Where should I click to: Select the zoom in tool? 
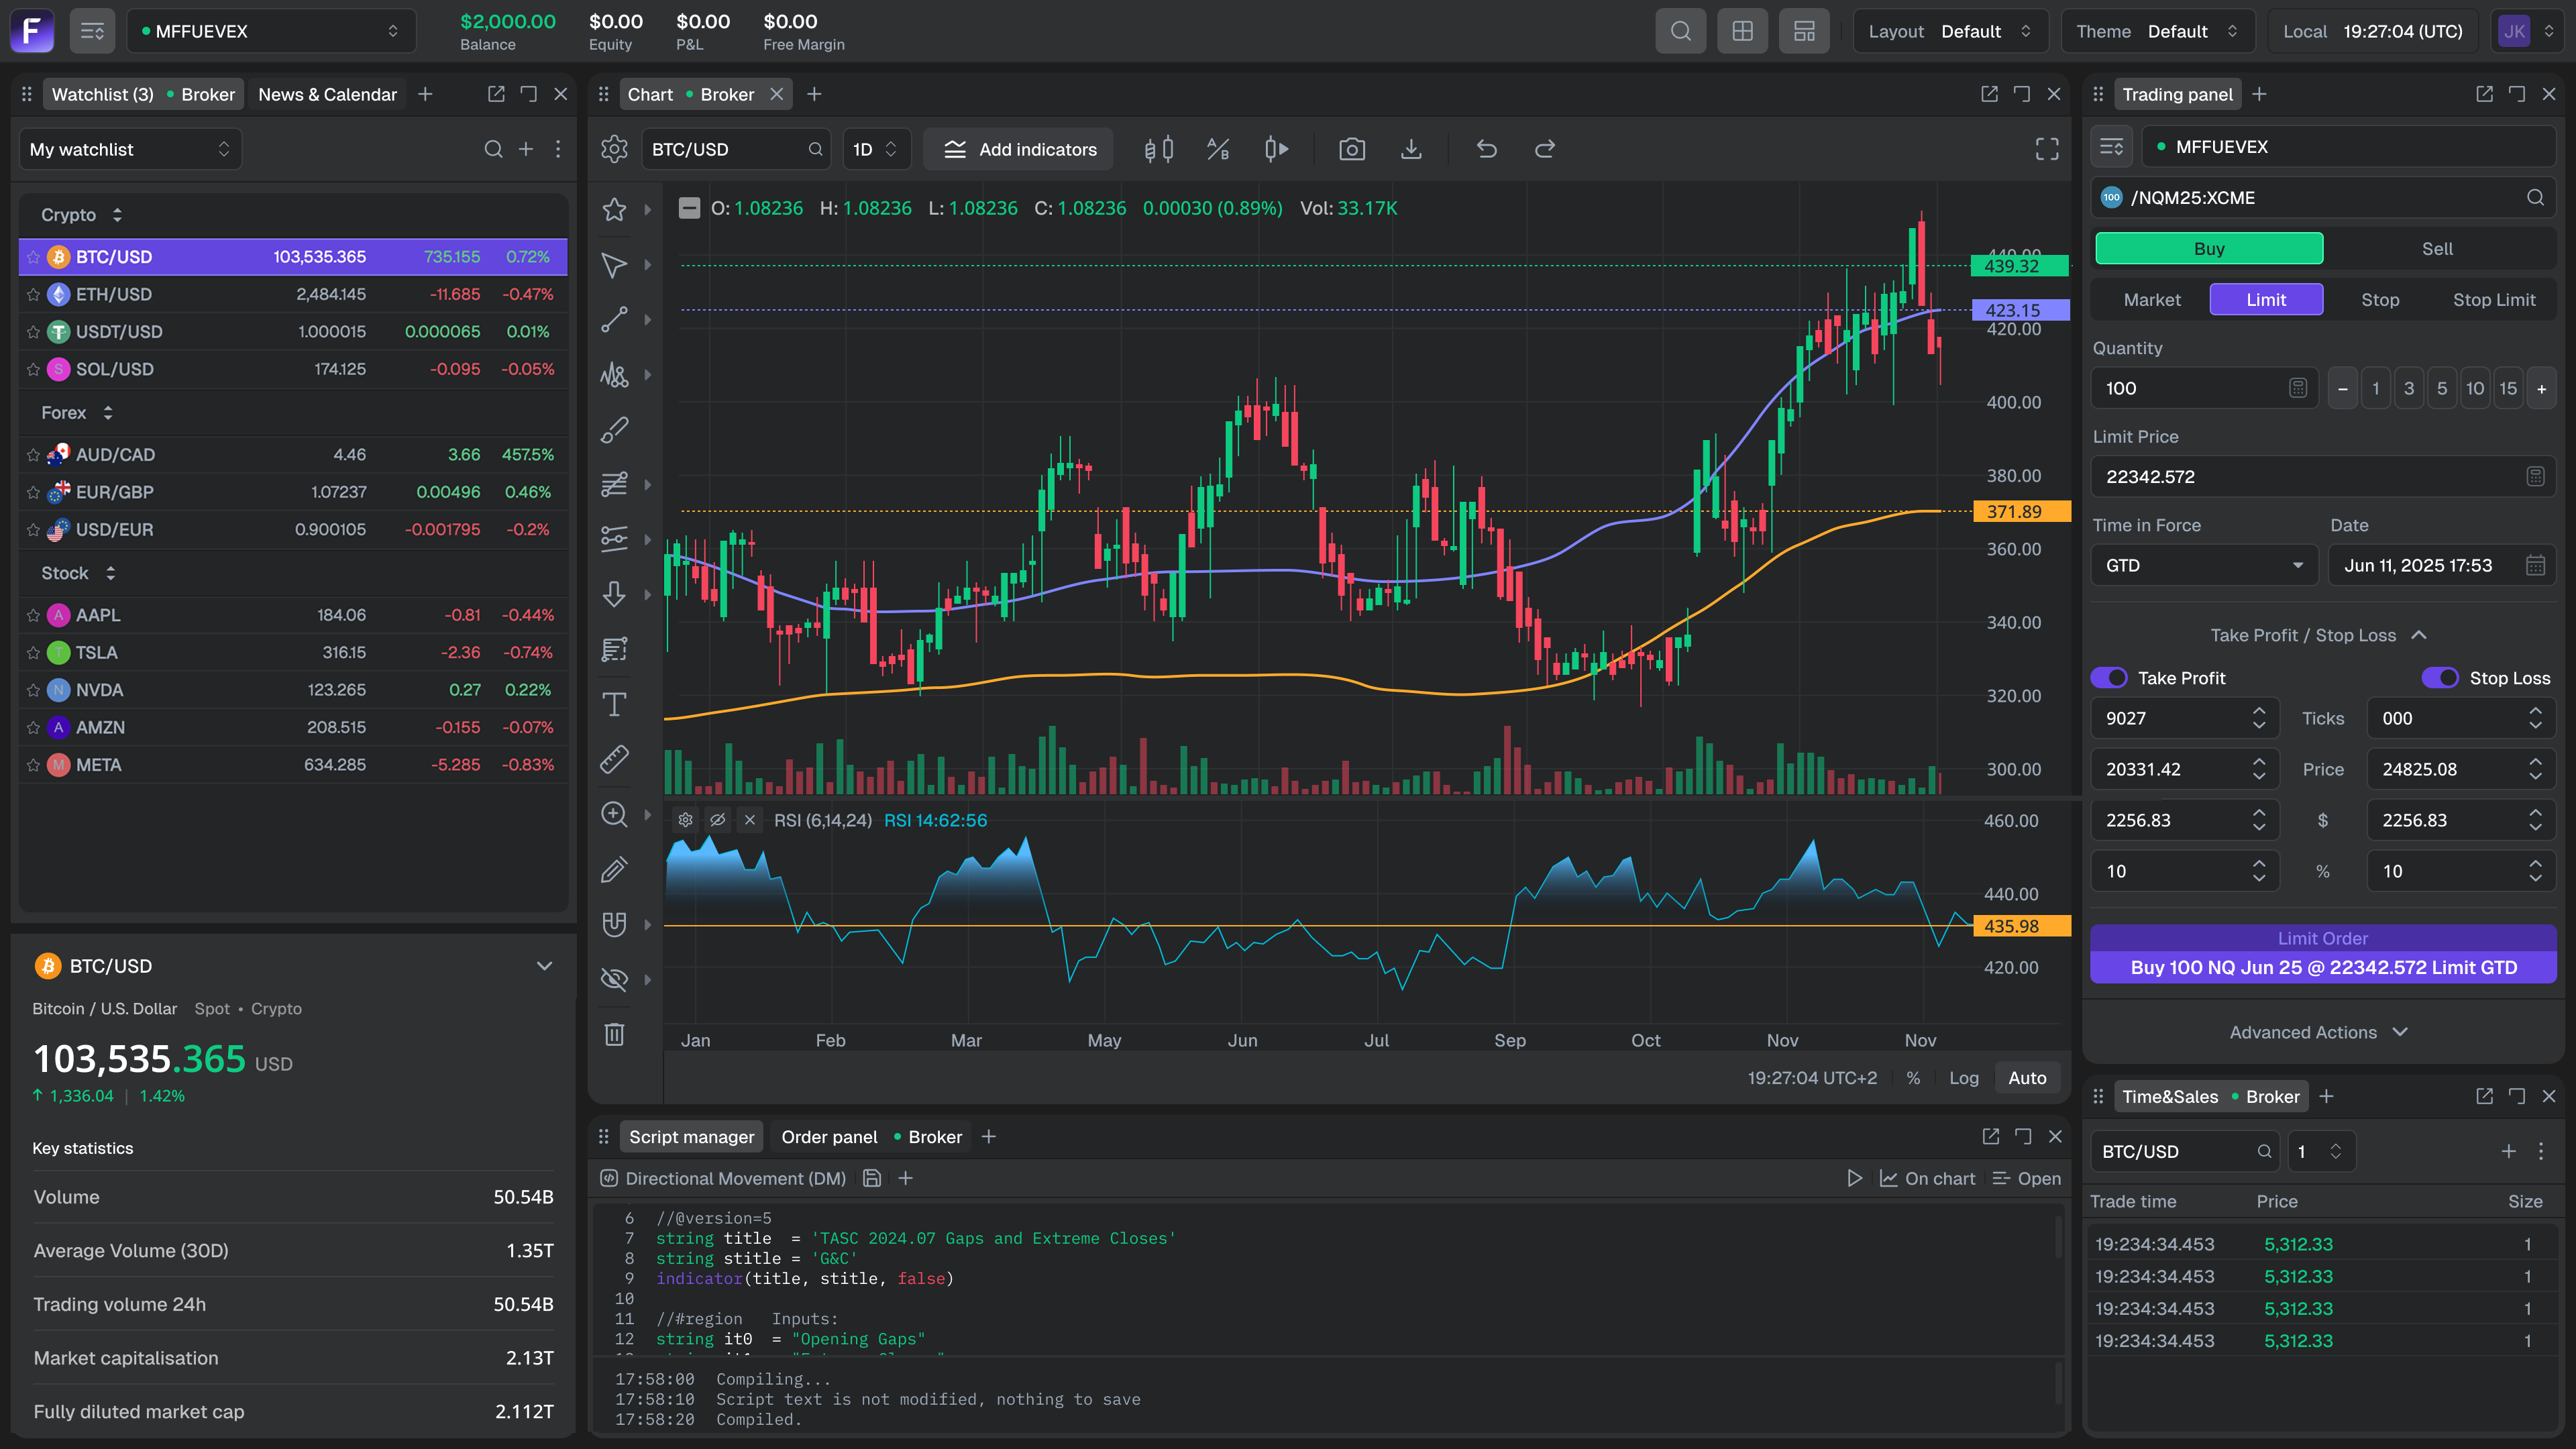point(614,814)
